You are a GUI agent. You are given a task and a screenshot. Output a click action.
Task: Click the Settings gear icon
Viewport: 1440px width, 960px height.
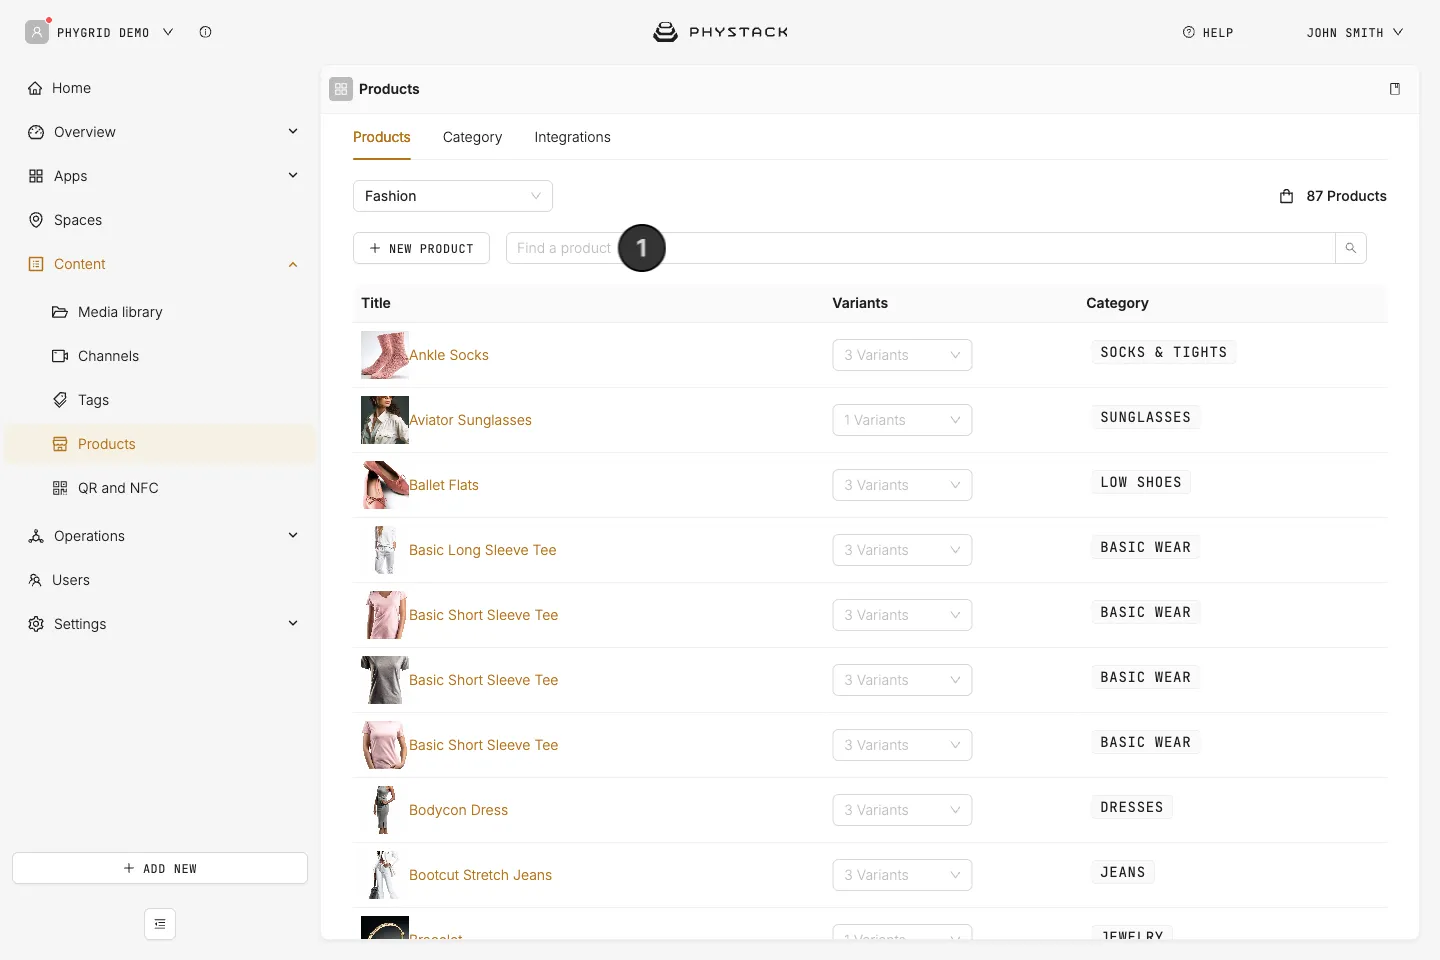click(x=36, y=624)
